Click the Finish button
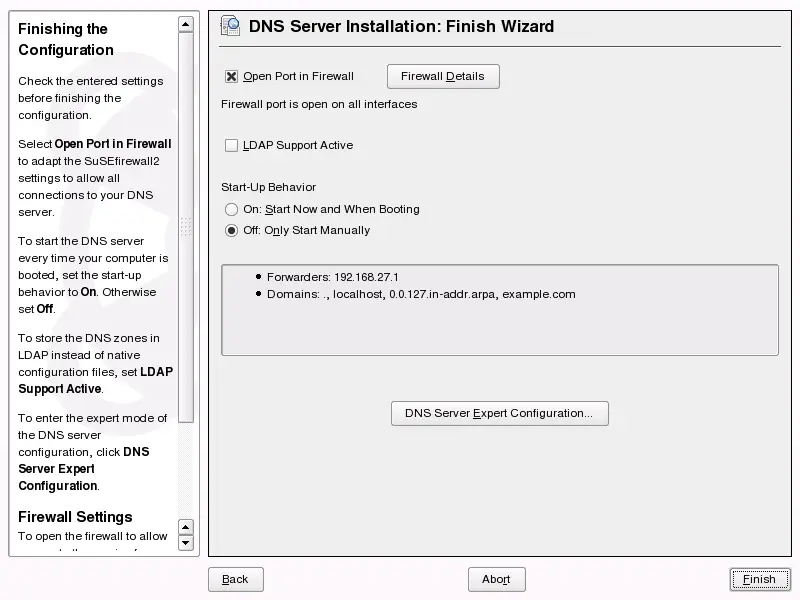 pos(760,579)
